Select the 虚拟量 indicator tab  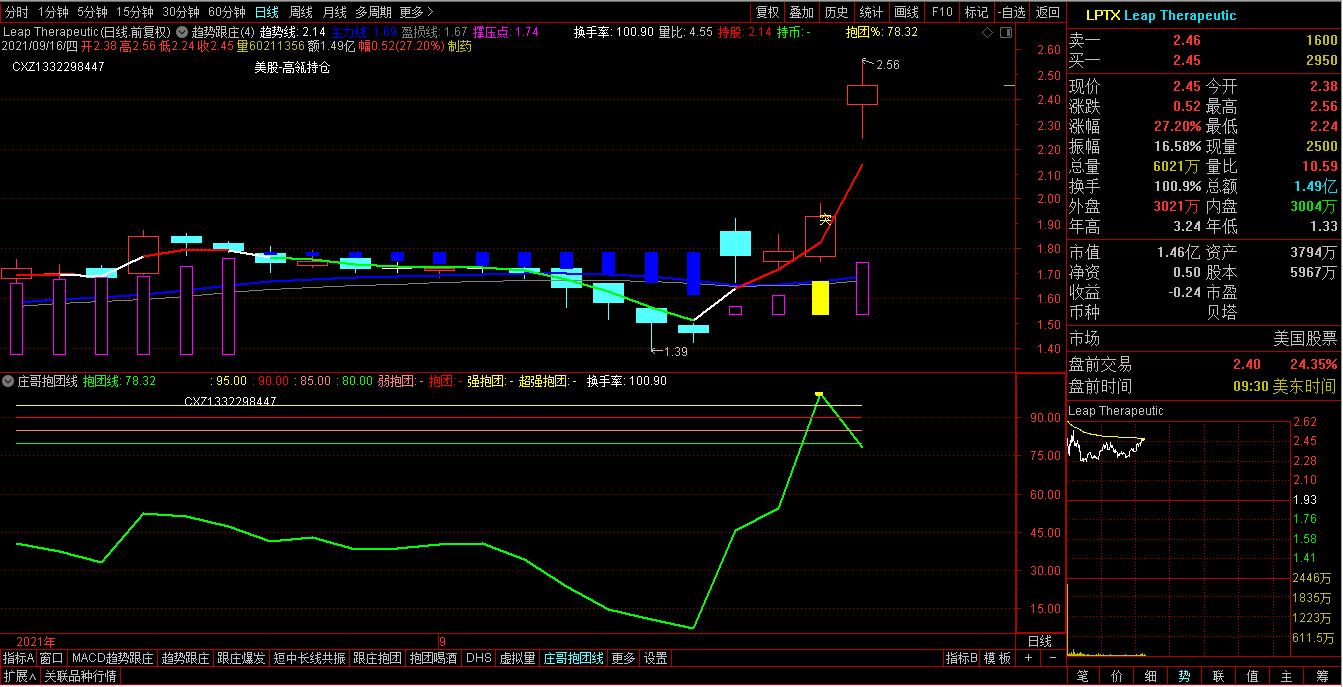point(518,658)
